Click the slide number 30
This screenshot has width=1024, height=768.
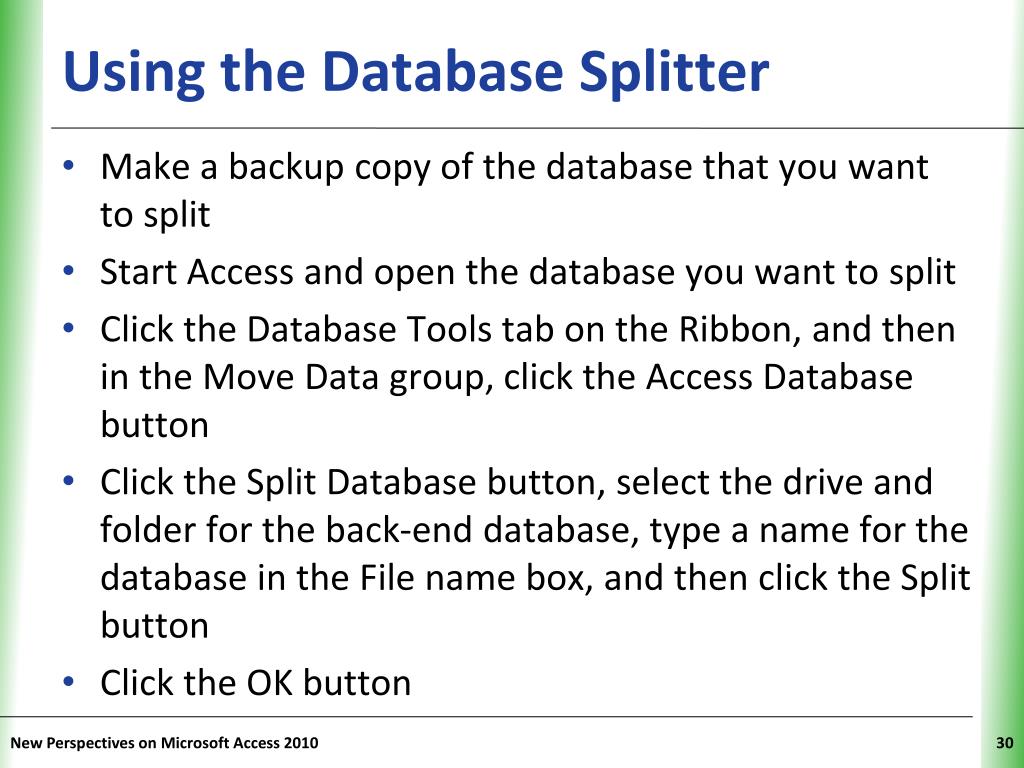tap(1004, 743)
